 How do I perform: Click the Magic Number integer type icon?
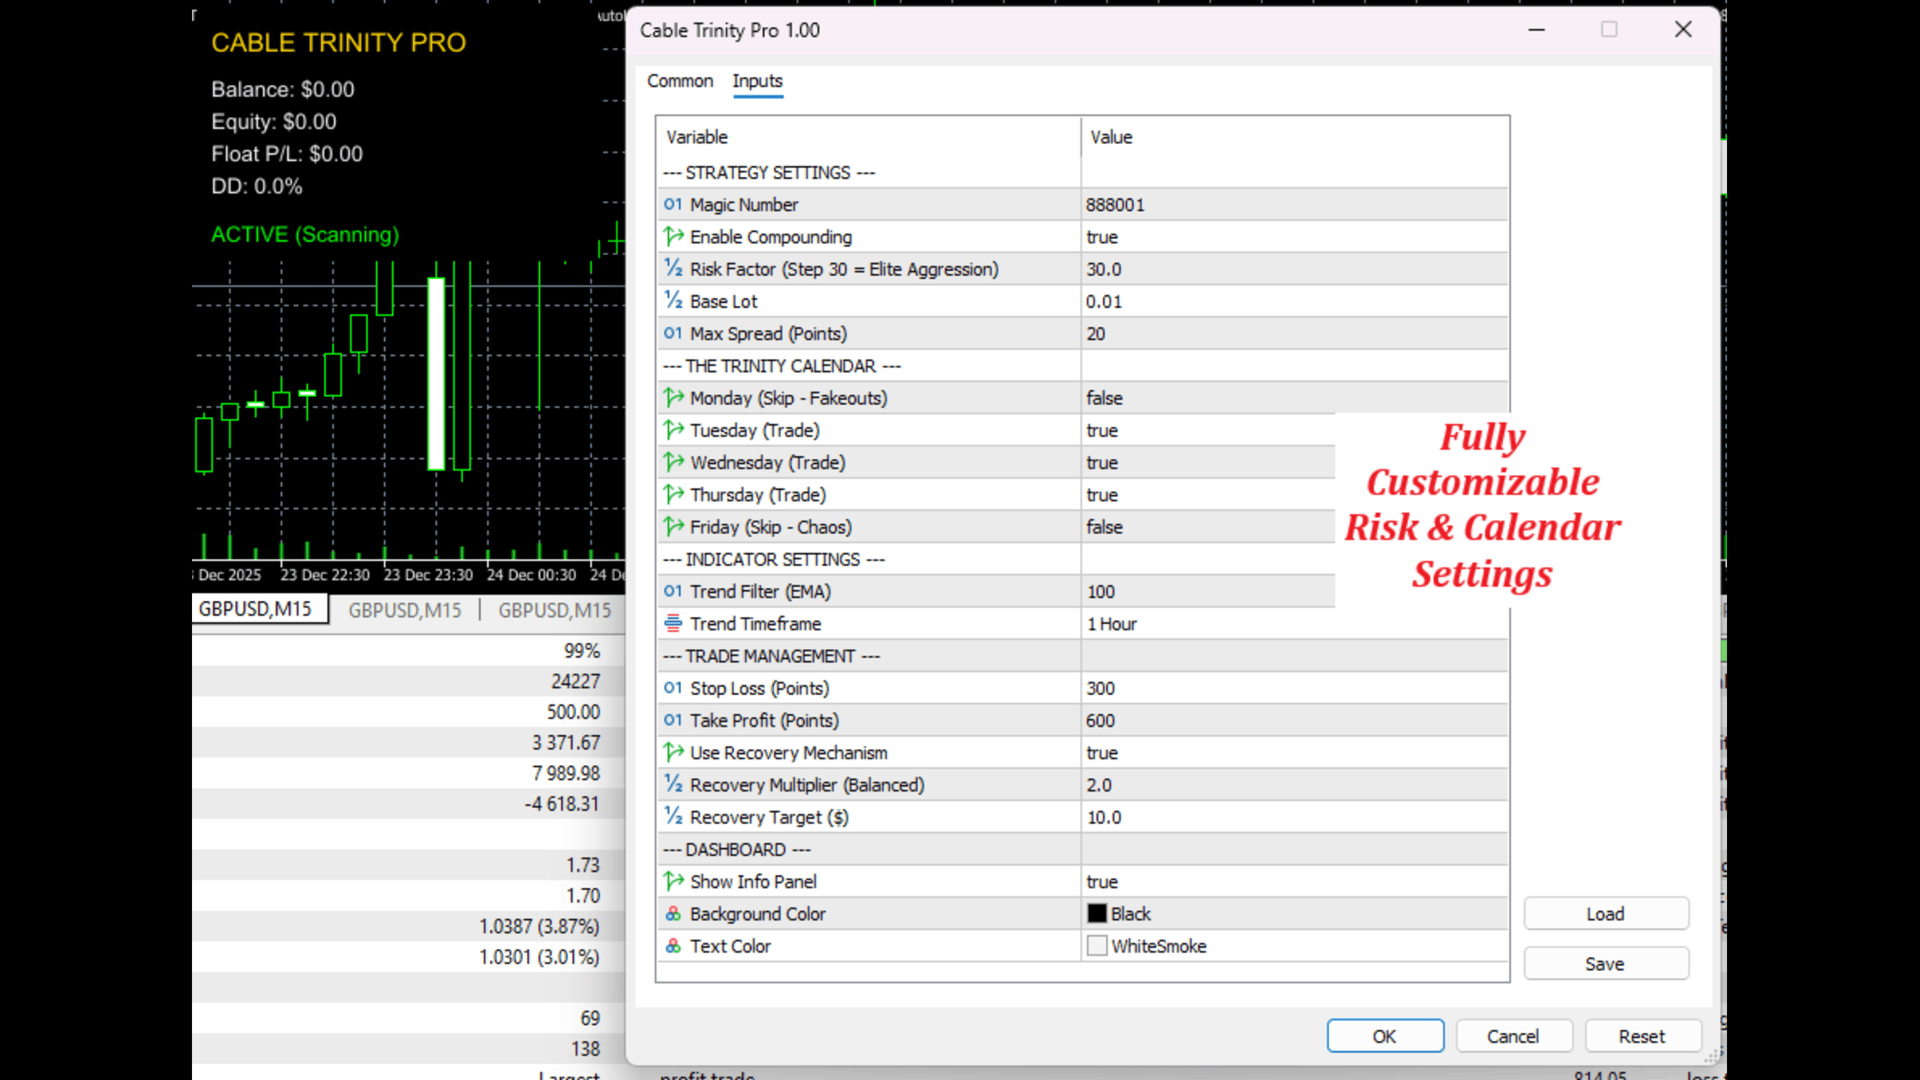(673, 204)
